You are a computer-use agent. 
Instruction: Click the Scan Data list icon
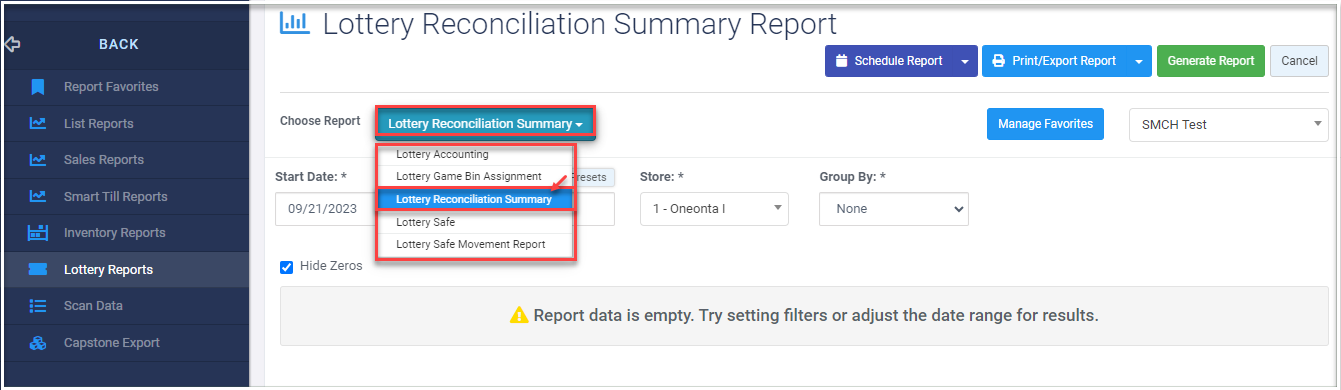[x=38, y=306]
